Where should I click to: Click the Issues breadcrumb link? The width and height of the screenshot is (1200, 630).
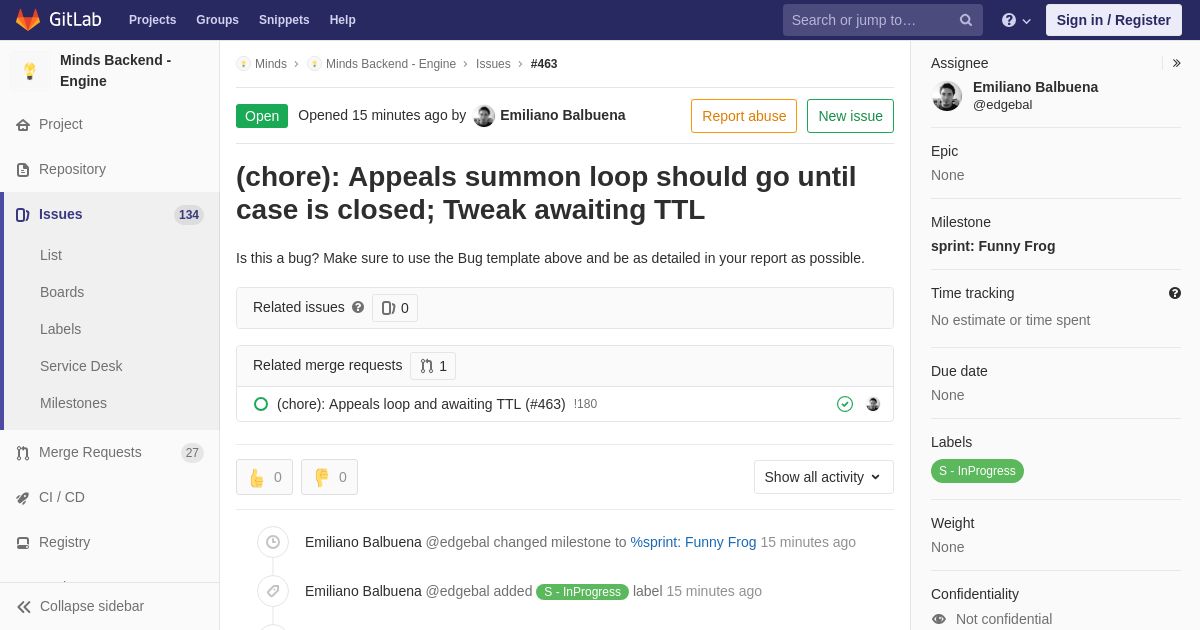(493, 64)
